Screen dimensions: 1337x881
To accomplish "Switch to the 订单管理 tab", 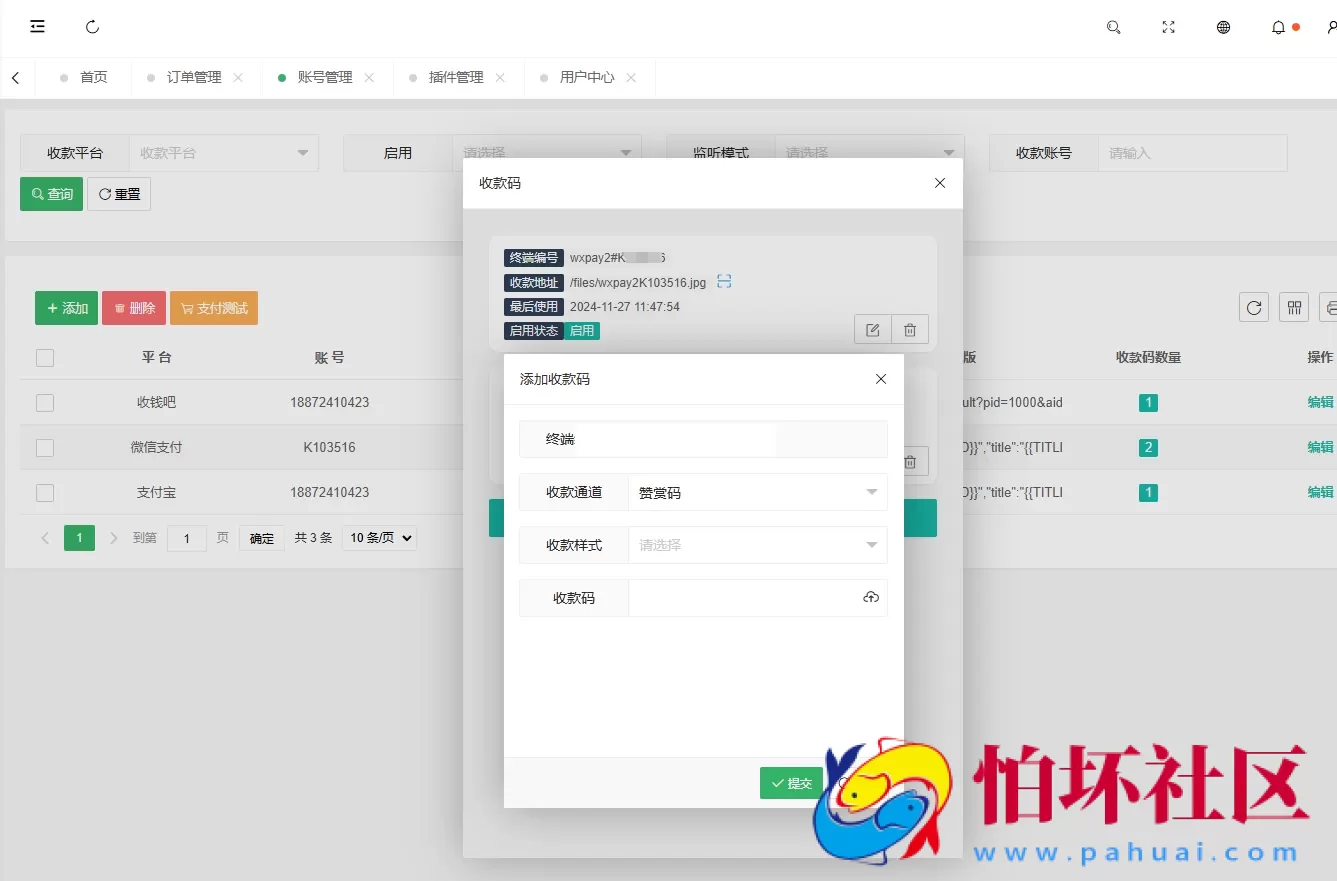I will pyautogui.click(x=196, y=77).
